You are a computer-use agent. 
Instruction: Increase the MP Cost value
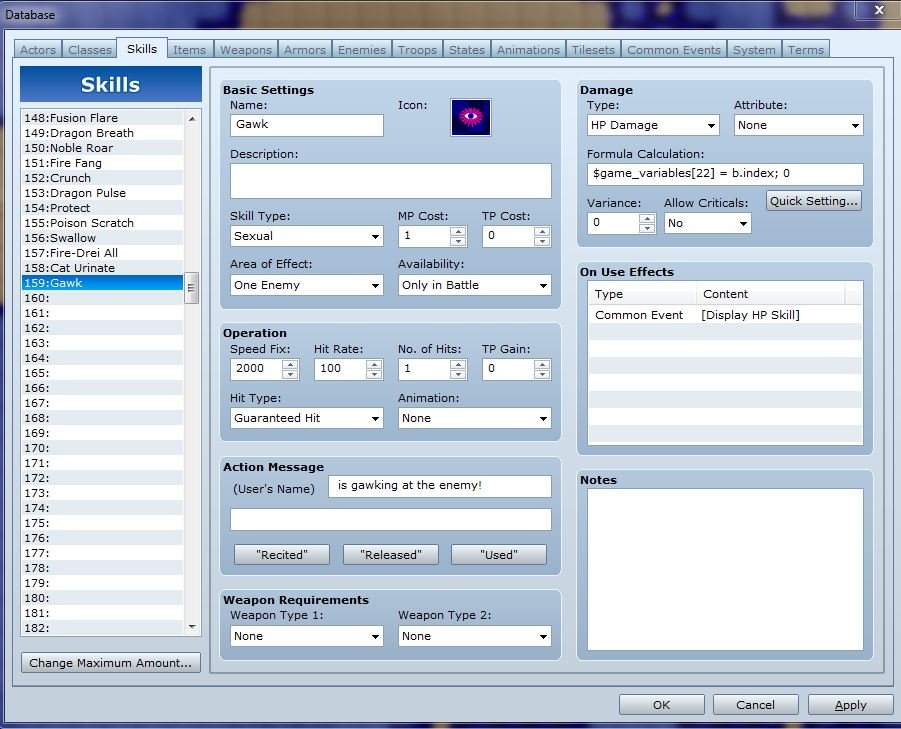pyautogui.click(x=458, y=232)
